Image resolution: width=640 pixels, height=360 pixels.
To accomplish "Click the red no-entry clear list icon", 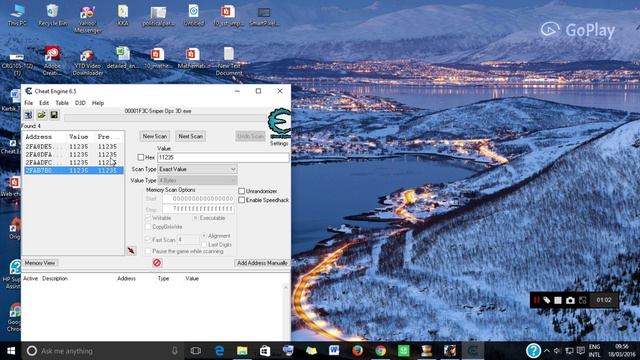I will point(157,263).
